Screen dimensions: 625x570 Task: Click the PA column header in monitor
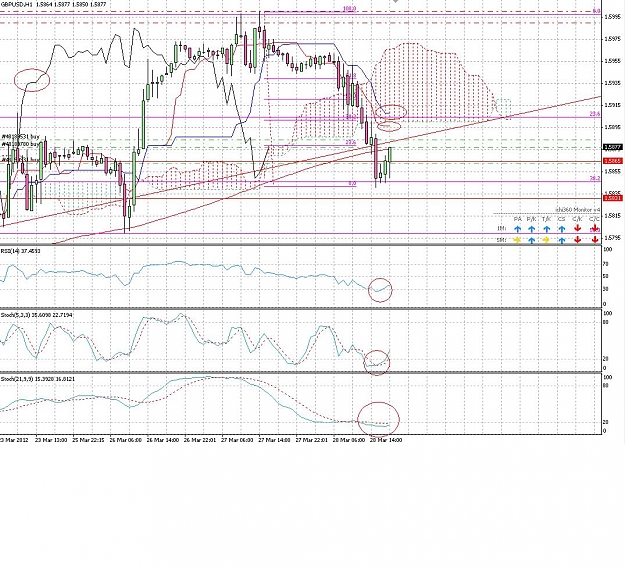[517, 219]
